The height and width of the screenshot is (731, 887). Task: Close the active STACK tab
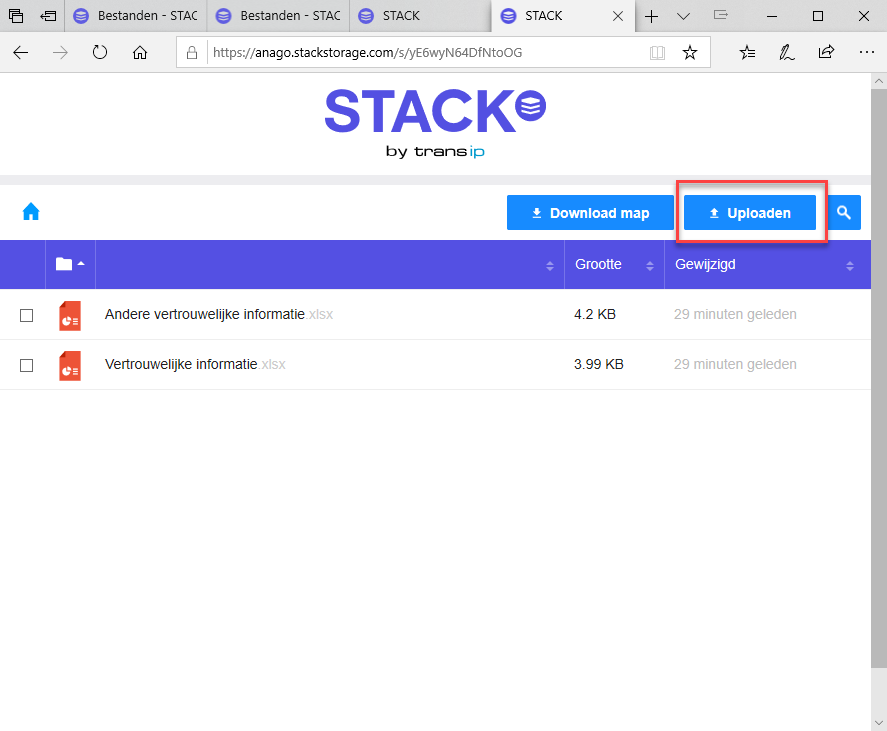618,16
